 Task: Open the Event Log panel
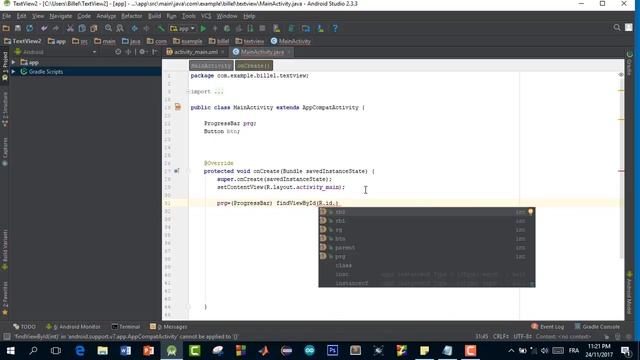548,327
